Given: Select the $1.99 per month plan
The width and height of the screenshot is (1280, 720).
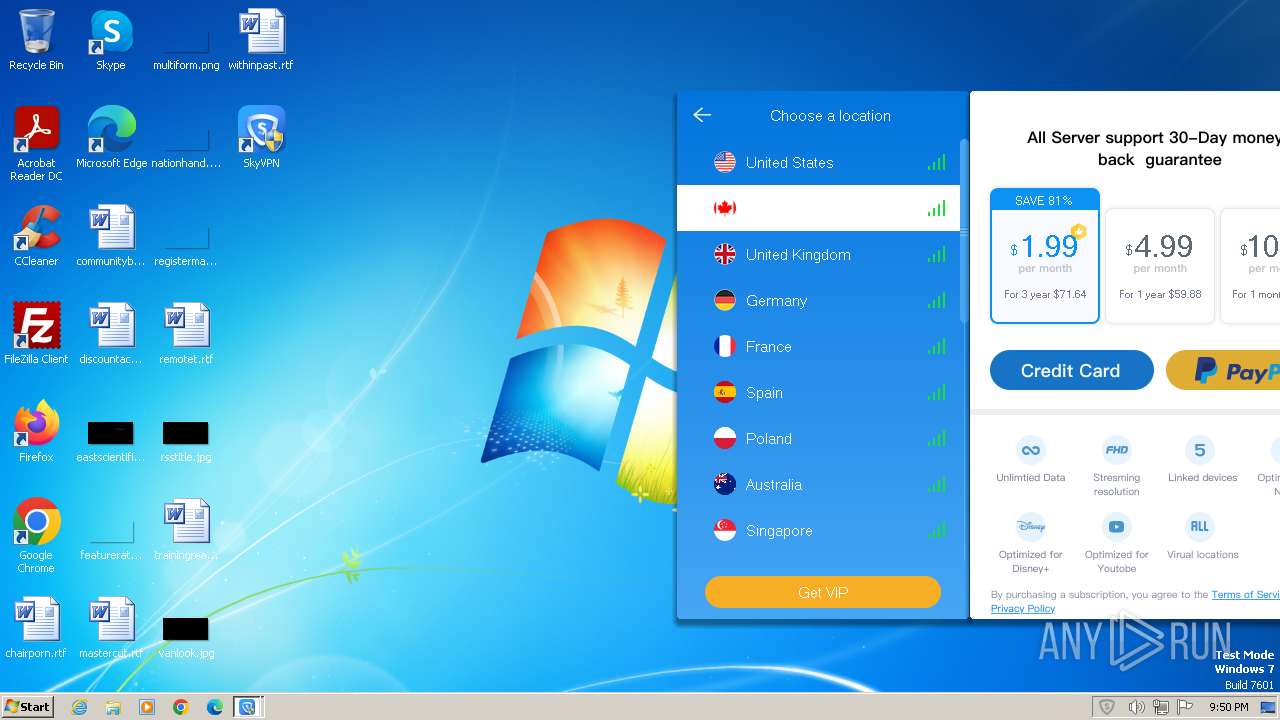Looking at the screenshot, I should [1045, 256].
